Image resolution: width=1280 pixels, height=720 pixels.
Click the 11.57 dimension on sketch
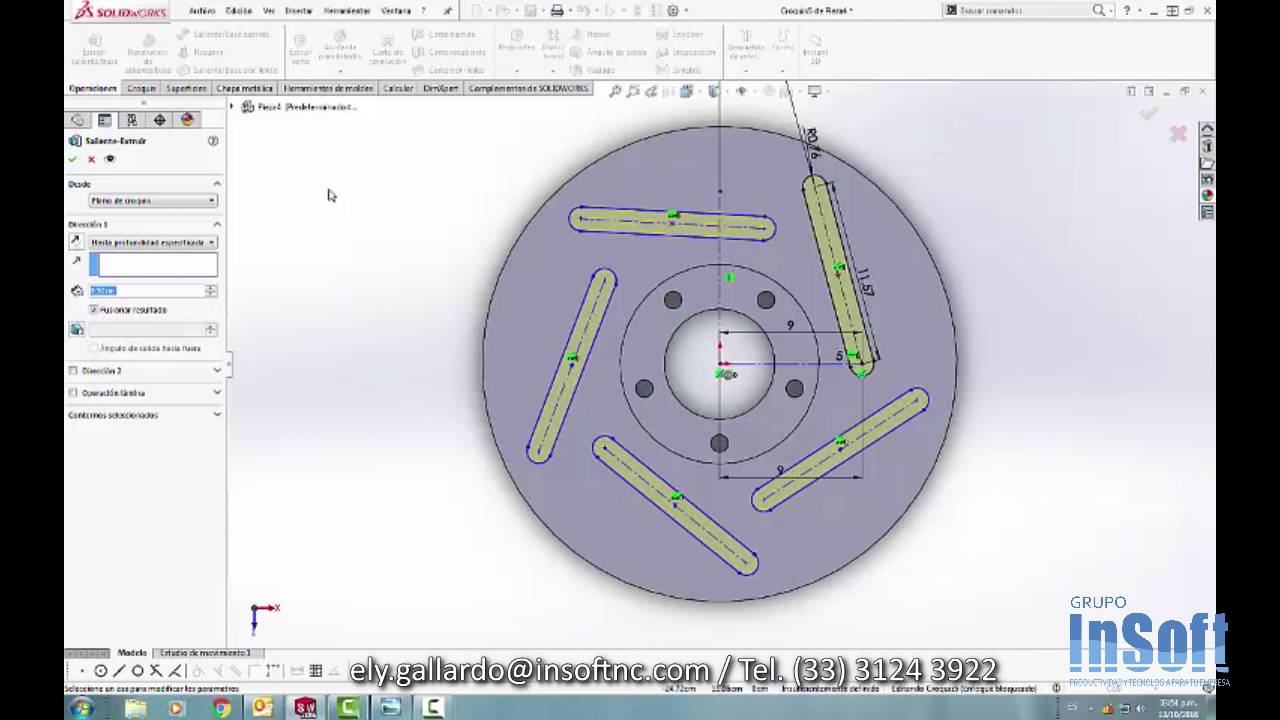[865, 282]
